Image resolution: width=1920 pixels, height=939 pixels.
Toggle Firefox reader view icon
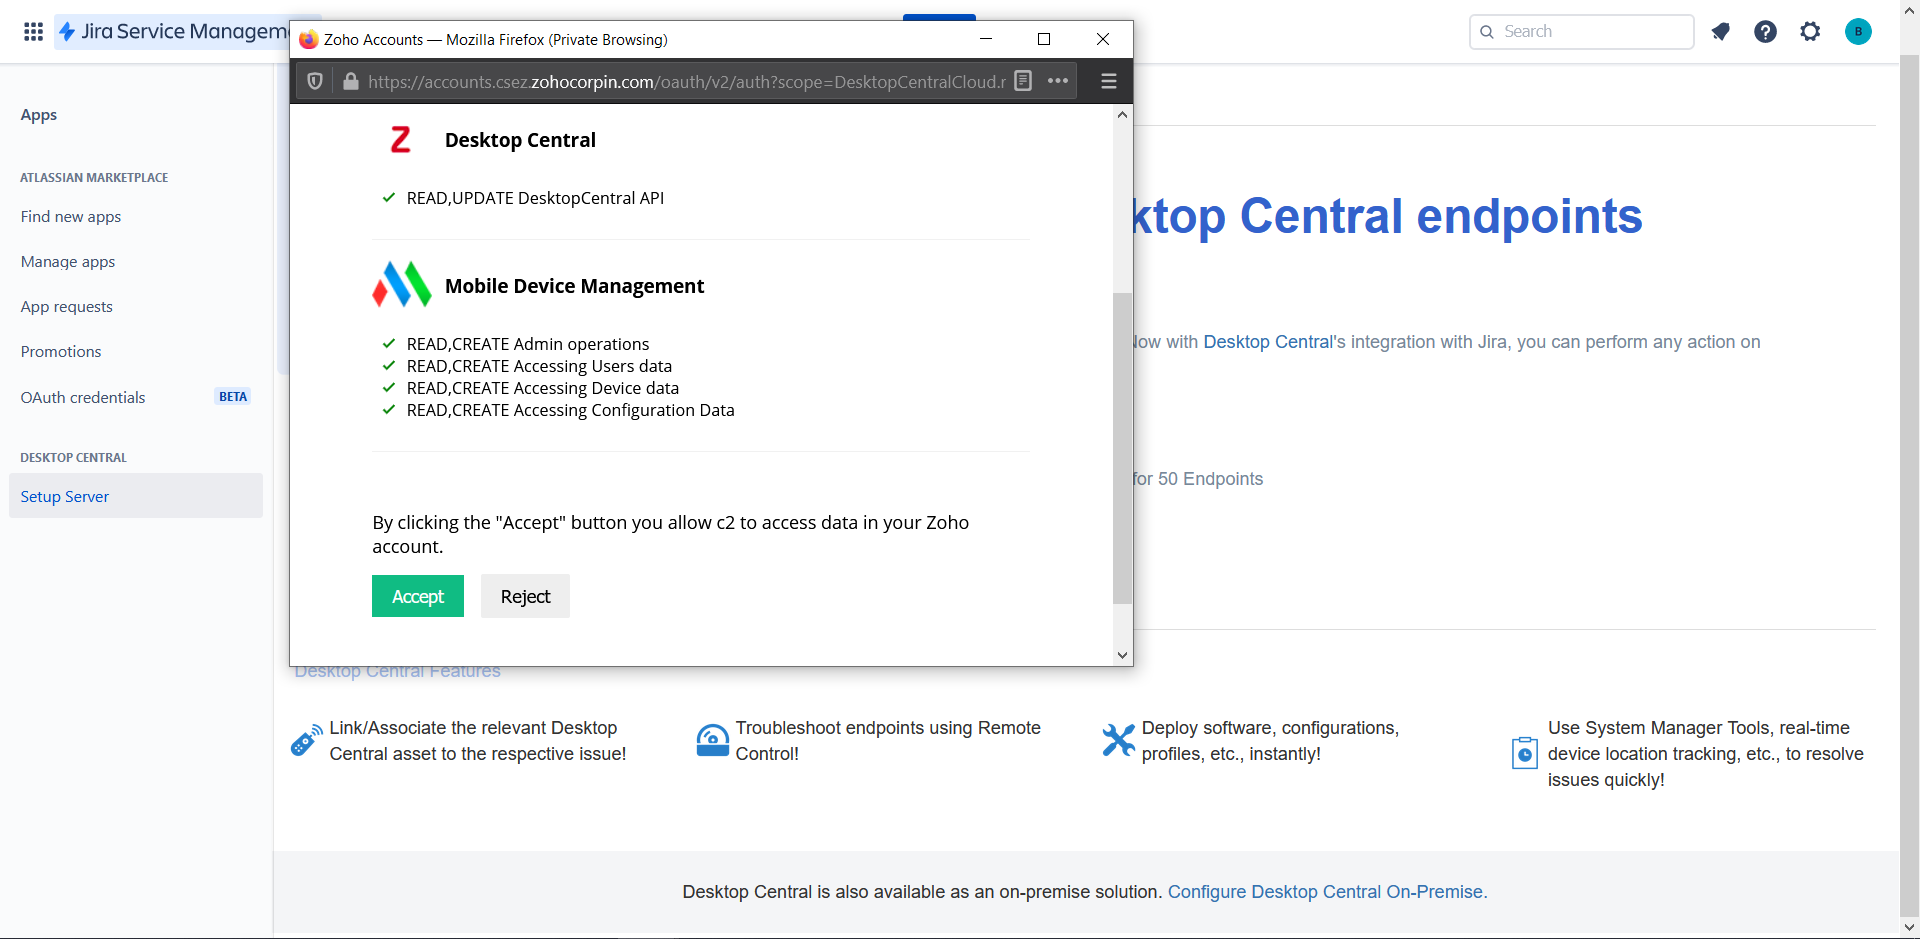(1023, 81)
